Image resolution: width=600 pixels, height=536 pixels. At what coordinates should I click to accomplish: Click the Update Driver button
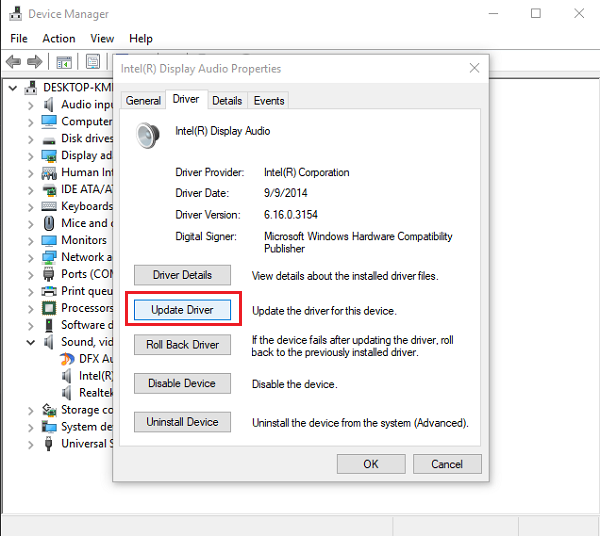coord(182,310)
